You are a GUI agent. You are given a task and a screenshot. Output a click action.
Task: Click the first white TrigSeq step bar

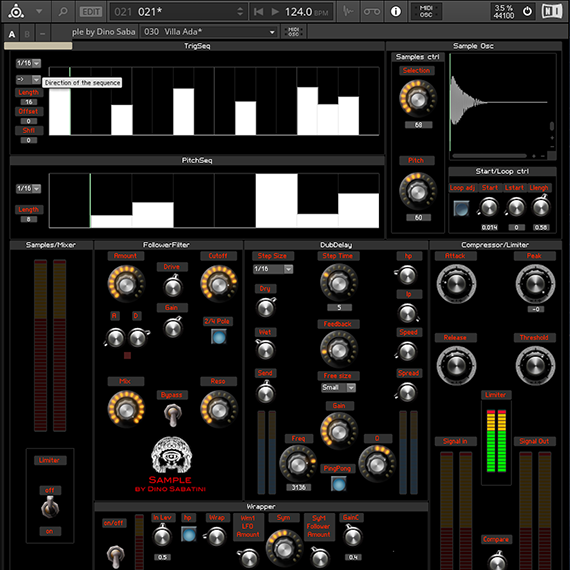(59, 111)
